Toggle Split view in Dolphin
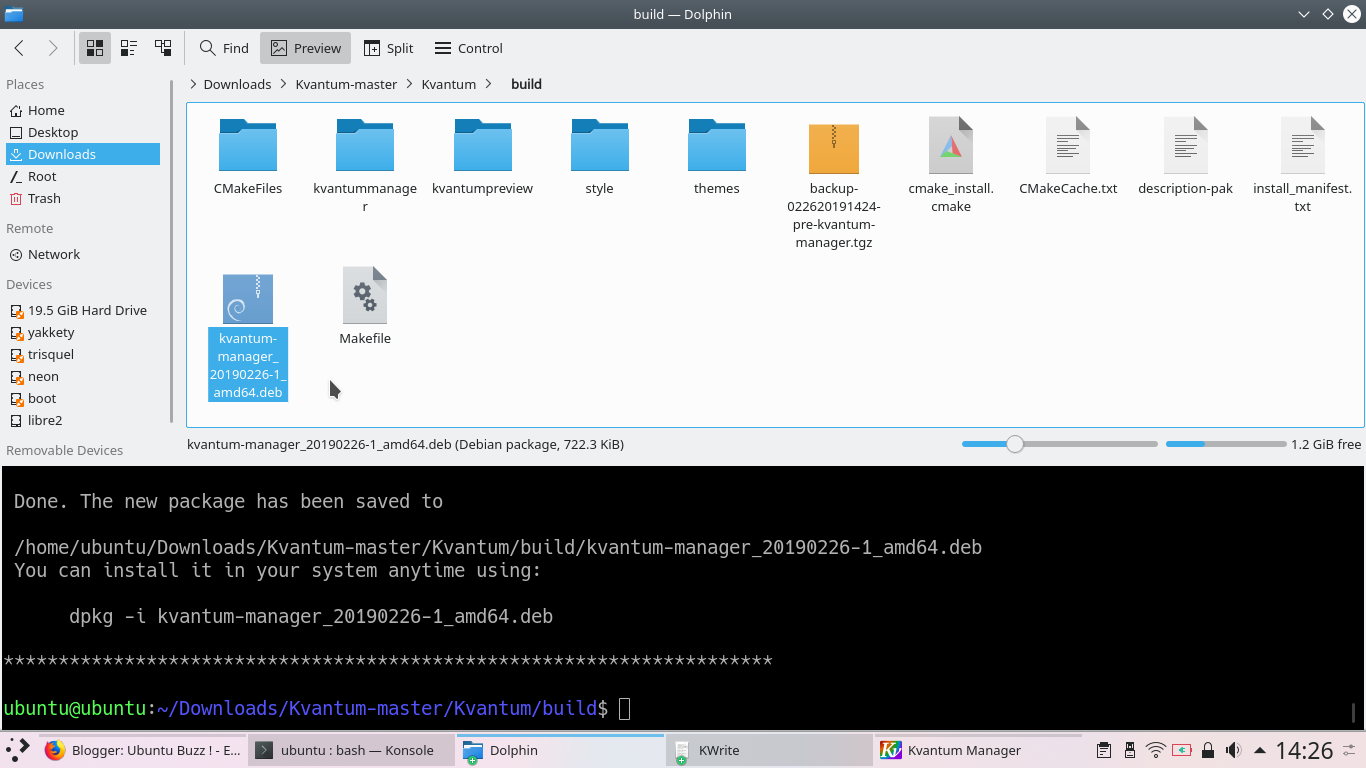This screenshot has height=768, width=1366. pyautogui.click(x=388, y=48)
